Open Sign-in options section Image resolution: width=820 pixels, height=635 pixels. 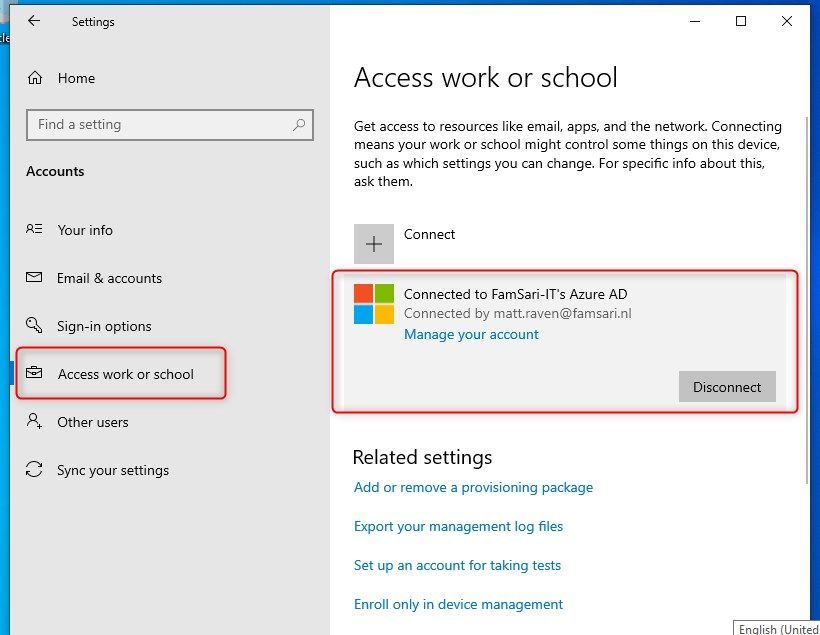(x=104, y=326)
